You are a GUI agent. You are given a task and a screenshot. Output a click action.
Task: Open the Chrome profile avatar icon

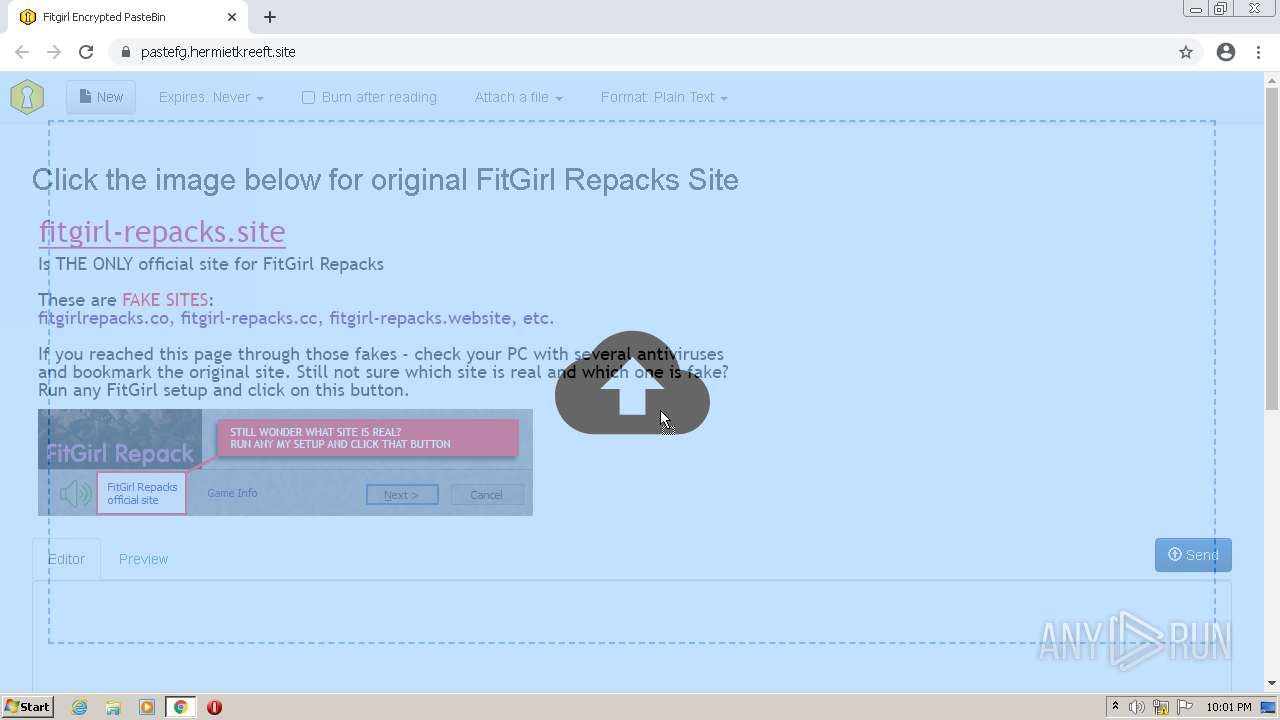click(x=1226, y=52)
